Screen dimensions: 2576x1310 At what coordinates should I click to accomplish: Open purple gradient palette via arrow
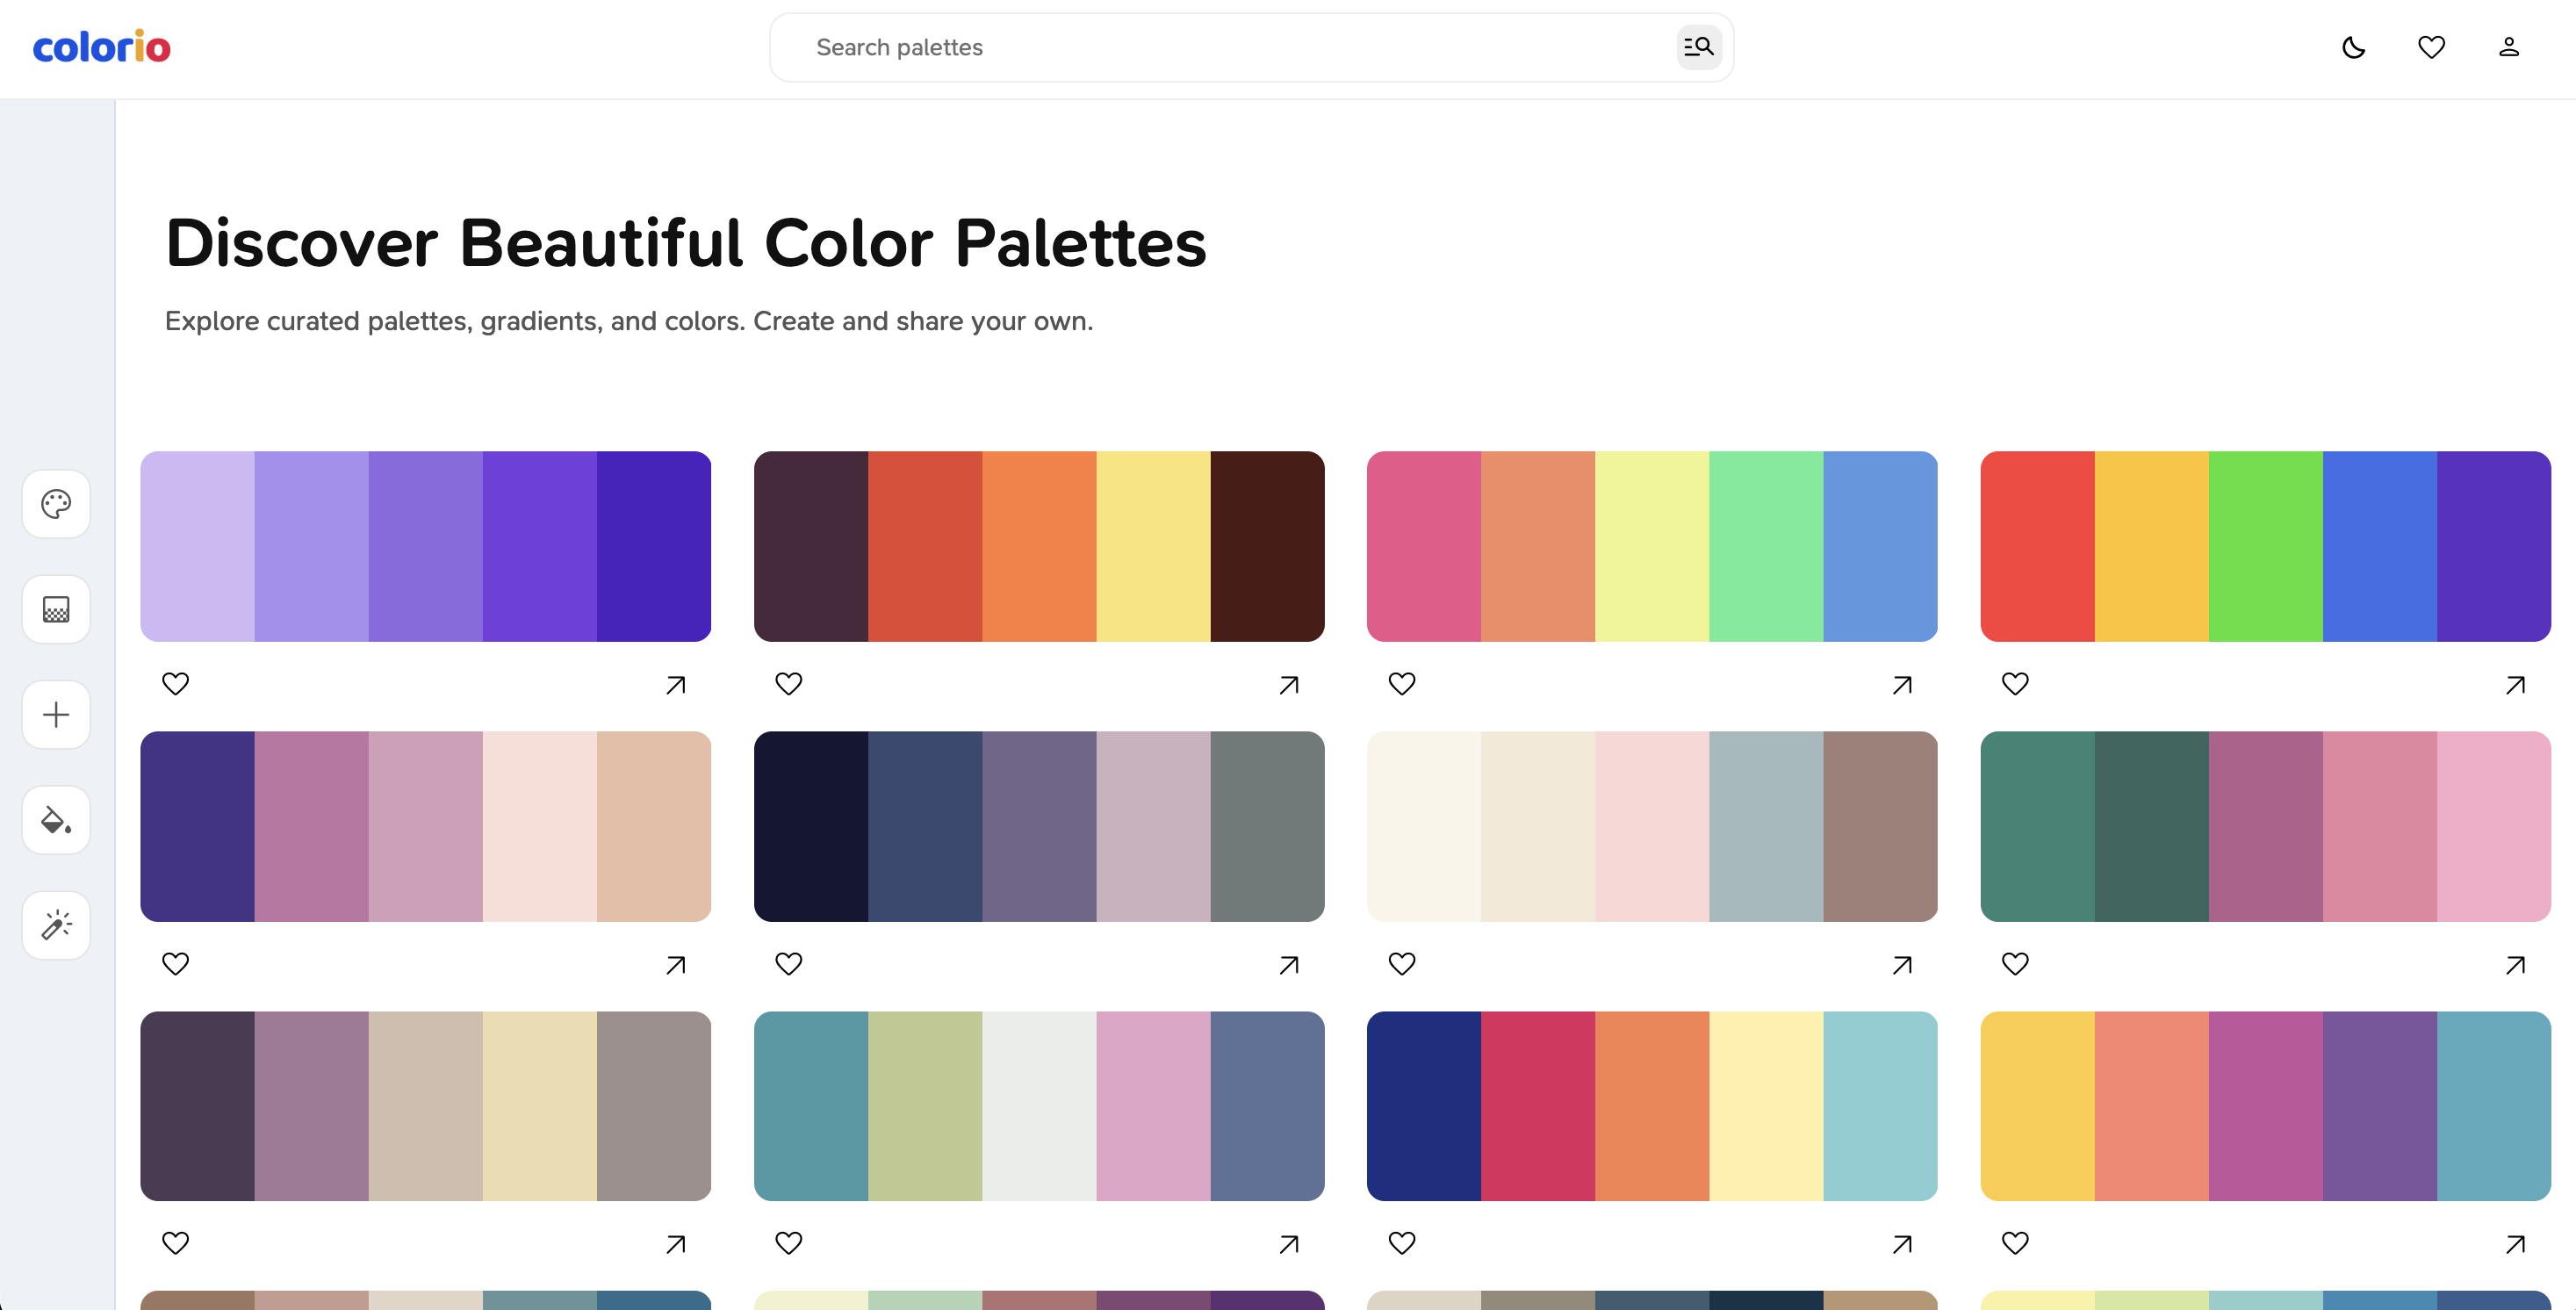[x=676, y=685]
